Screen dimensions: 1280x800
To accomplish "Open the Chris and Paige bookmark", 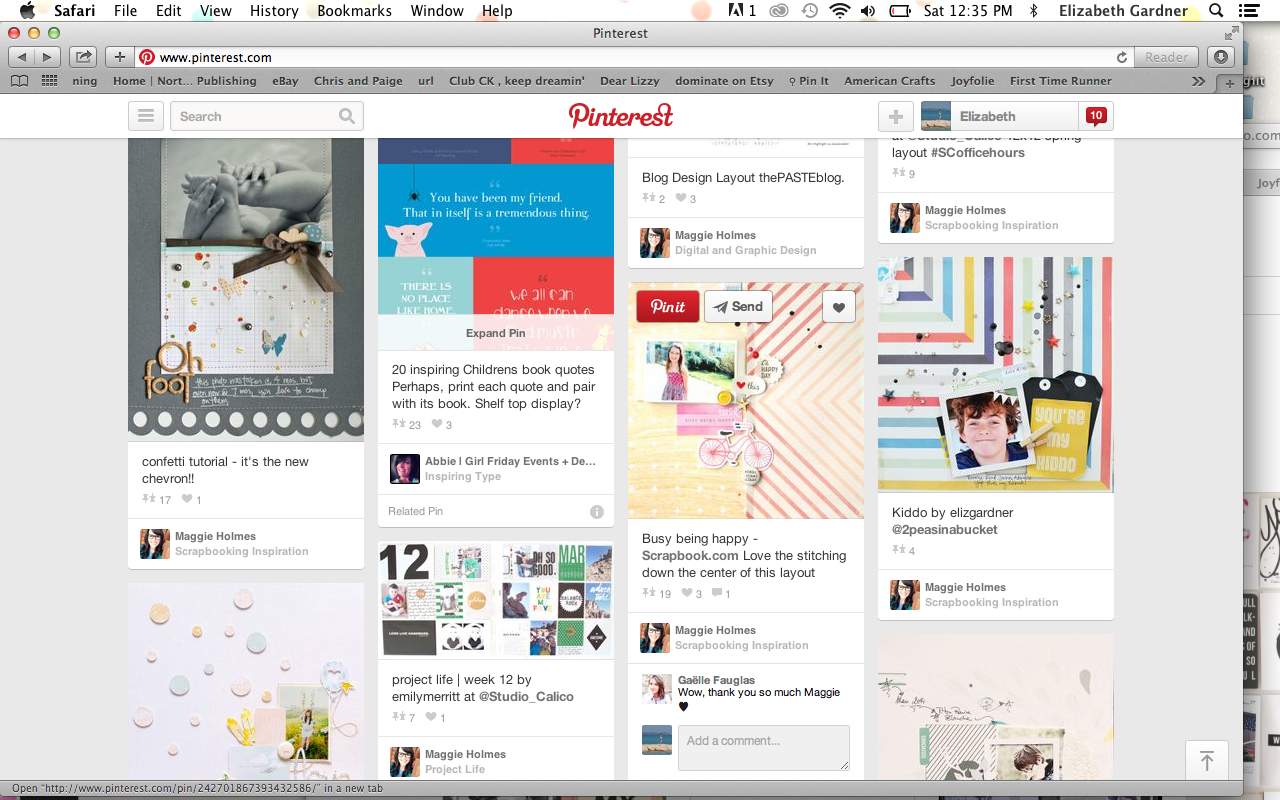I will (x=358, y=81).
